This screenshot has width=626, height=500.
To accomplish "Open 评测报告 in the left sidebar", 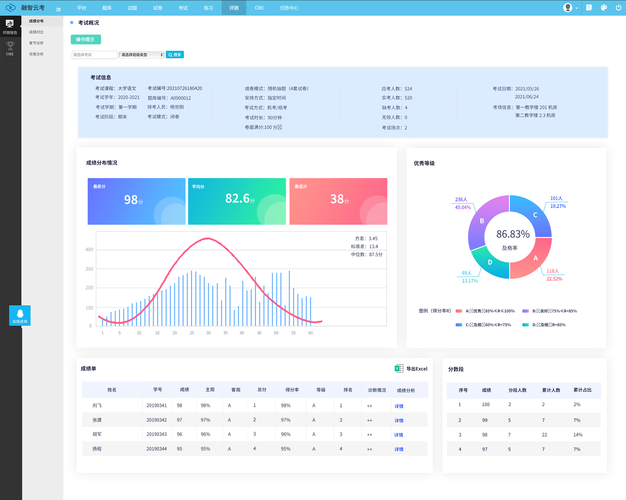I will (10, 26).
